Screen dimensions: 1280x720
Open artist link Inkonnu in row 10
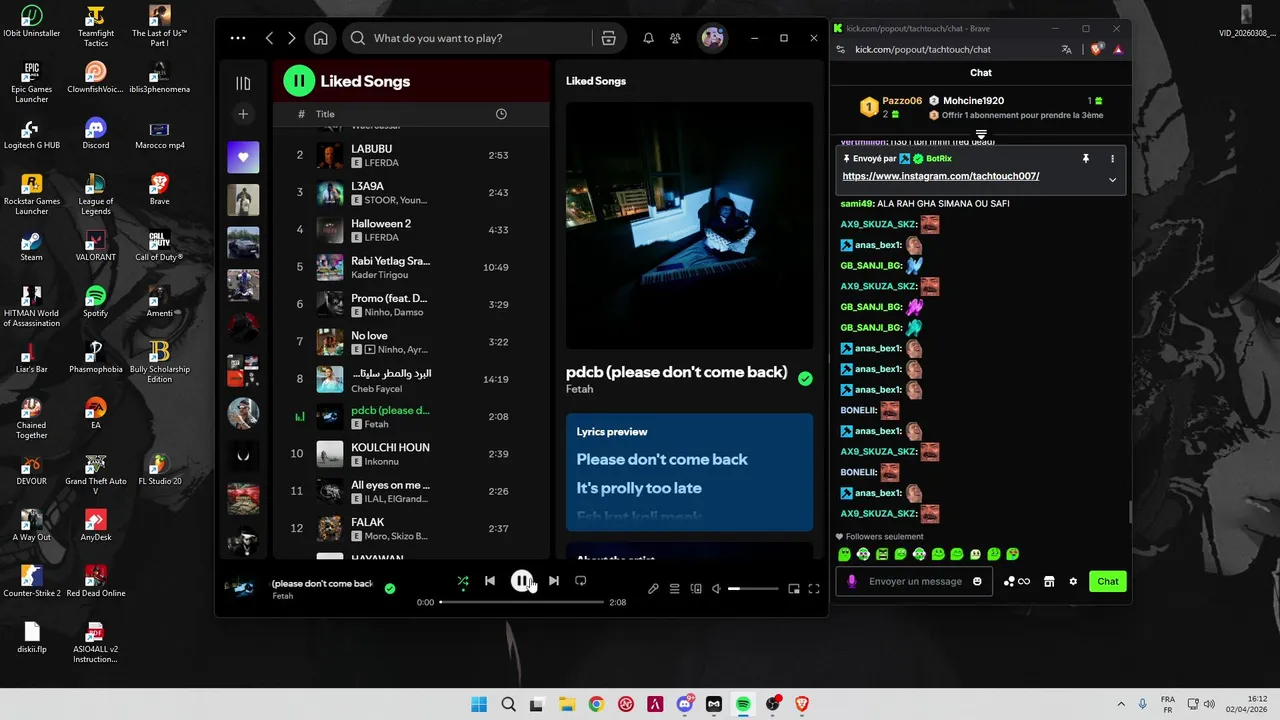[x=381, y=462]
